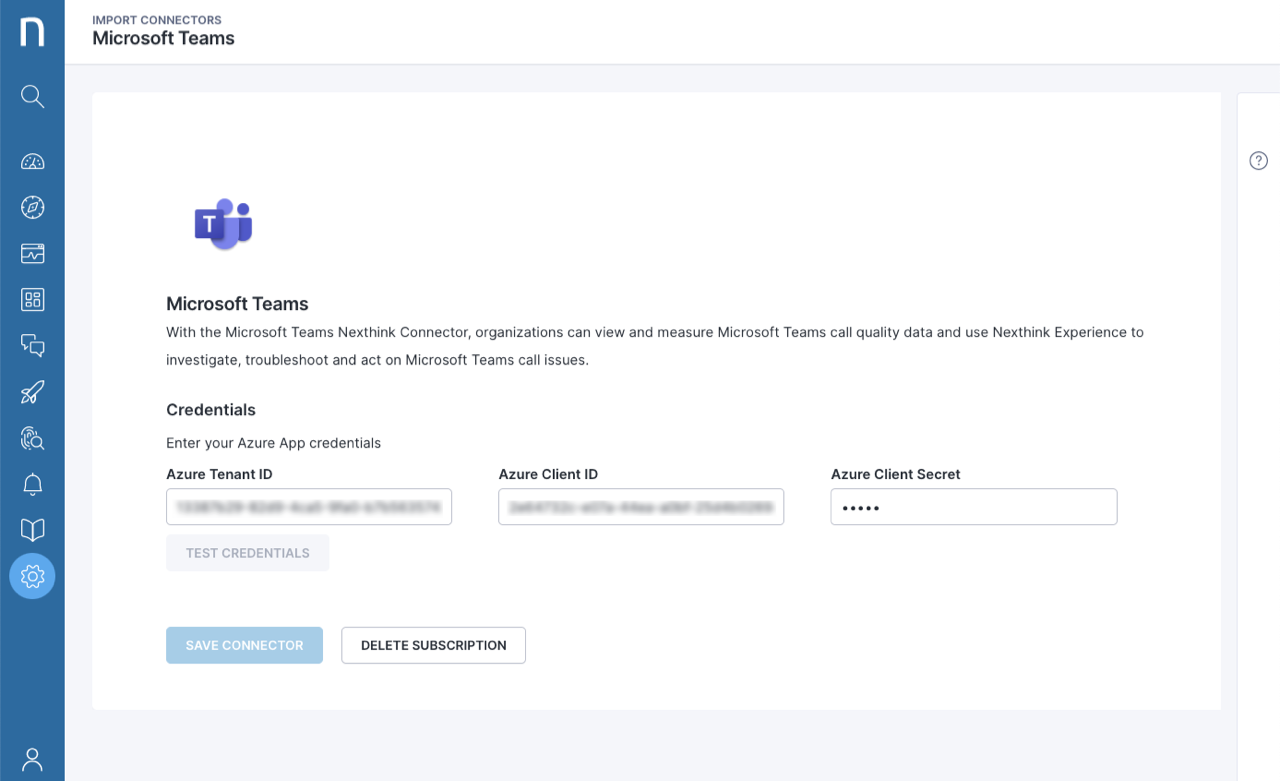Select the dashboard gauge icon in sidebar

32,161
